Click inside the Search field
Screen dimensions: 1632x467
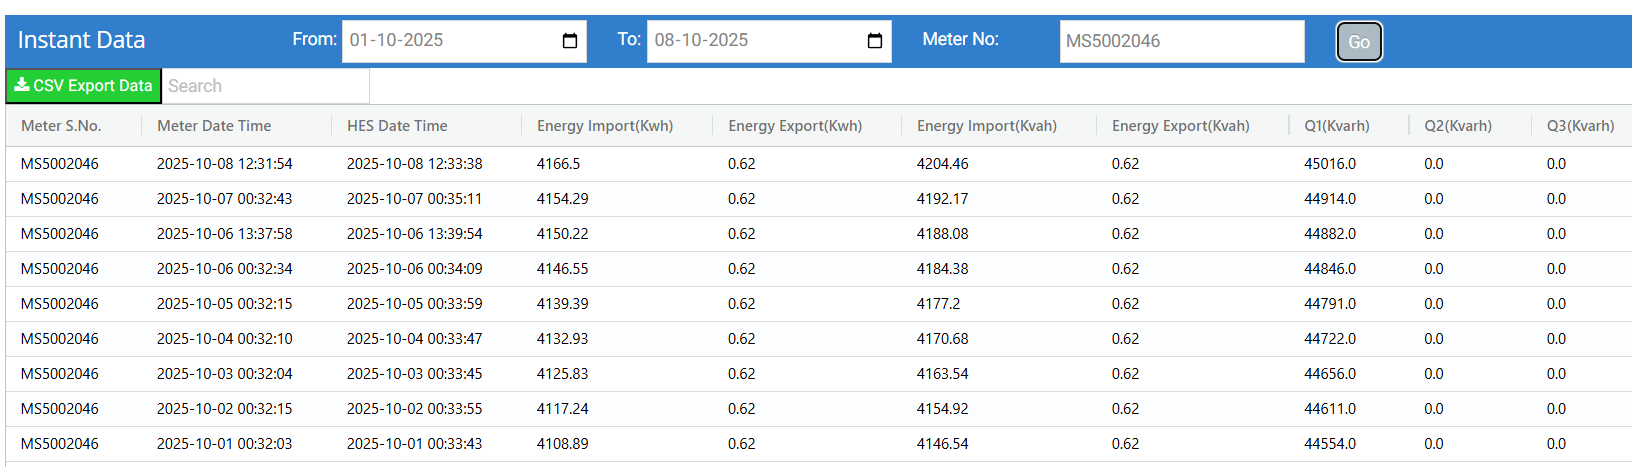tap(265, 86)
